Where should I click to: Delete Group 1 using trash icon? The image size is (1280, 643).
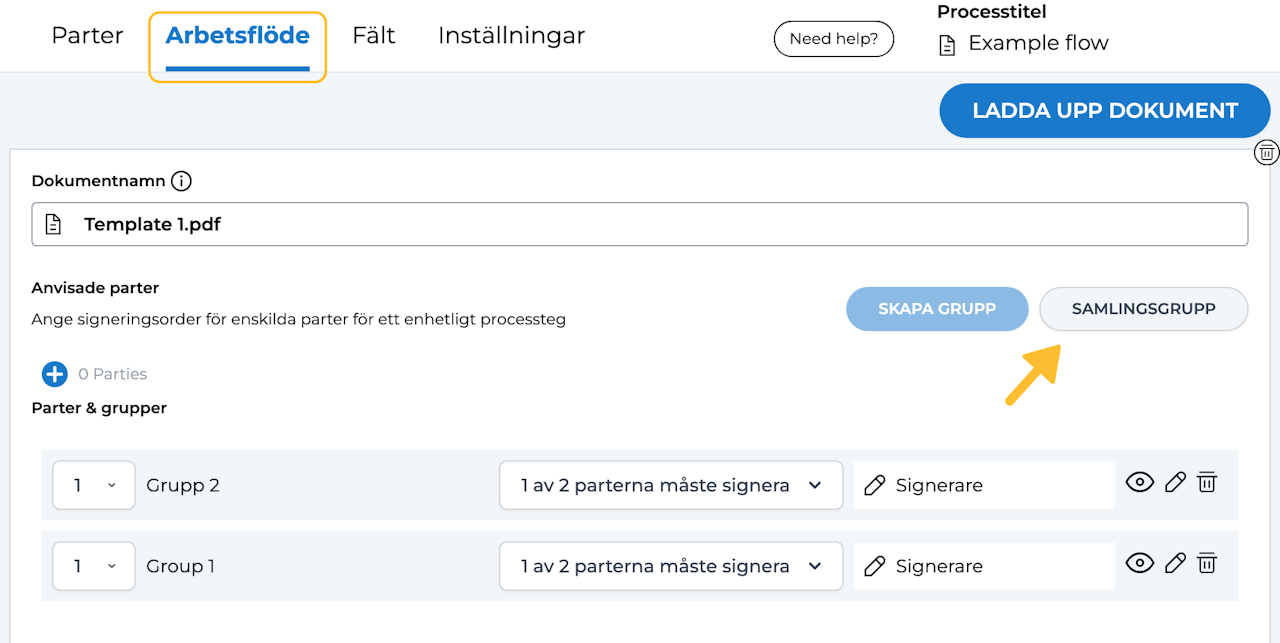tap(1207, 564)
